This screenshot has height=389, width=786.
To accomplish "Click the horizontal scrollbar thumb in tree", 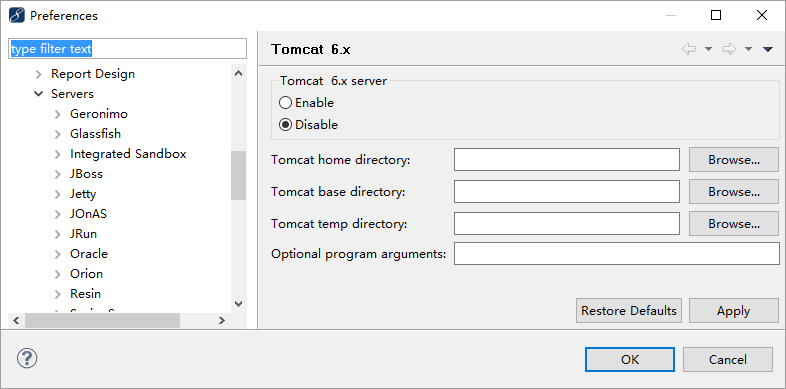I will [x=102, y=320].
